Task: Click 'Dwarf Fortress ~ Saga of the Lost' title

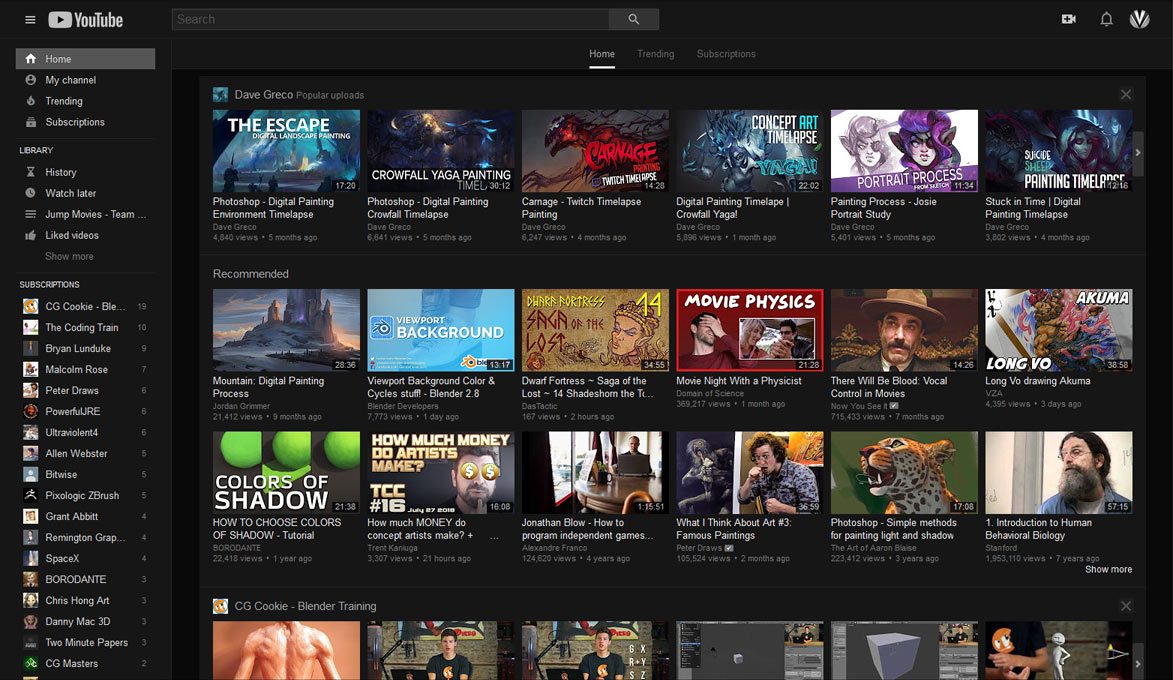Action: [x=589, y=387]
